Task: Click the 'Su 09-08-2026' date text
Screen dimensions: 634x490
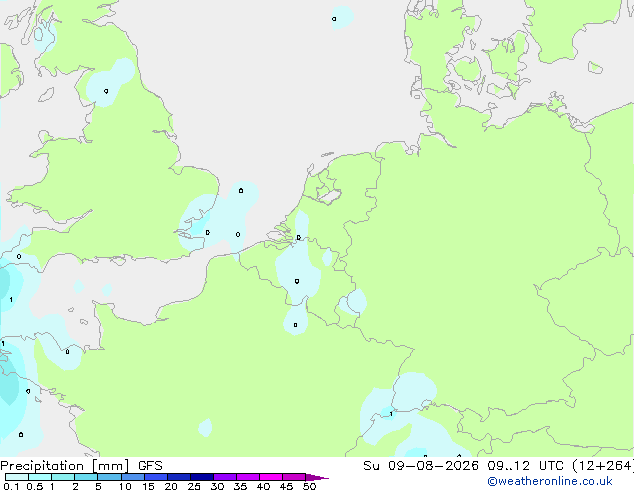Action: pos(421,466)
